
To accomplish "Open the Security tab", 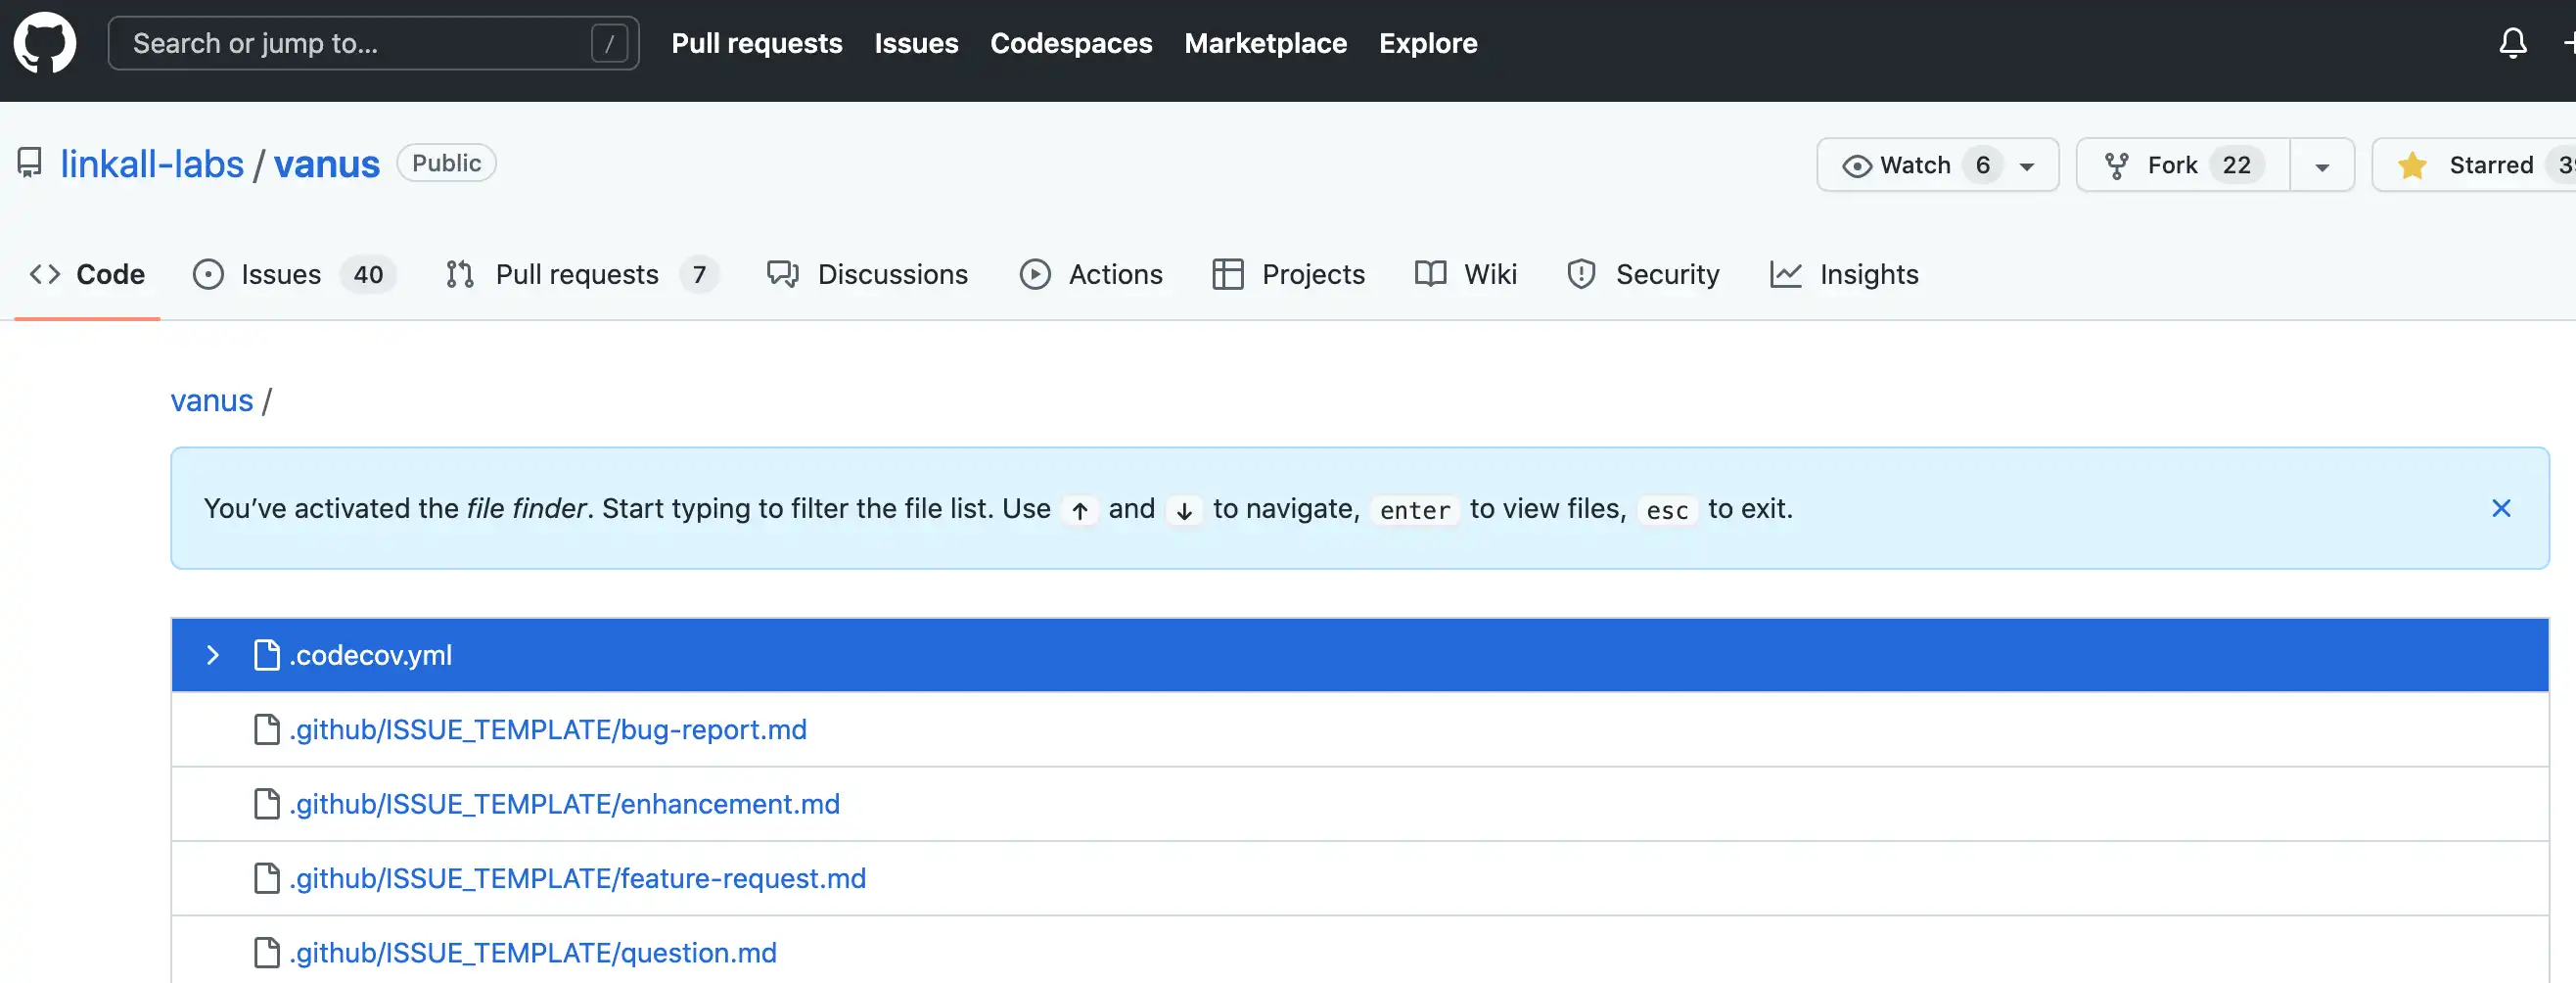I will (x=1643, y=274).
